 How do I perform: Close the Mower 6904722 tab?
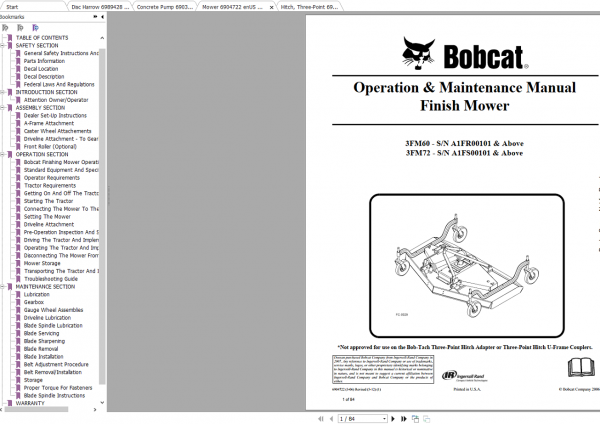pos(271,7)
